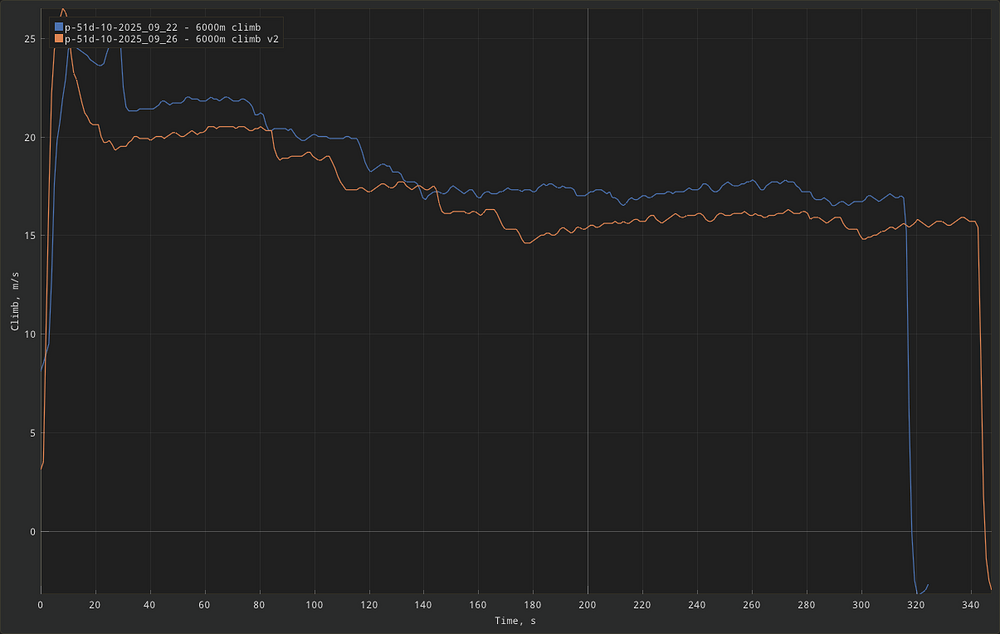Click the Y-axis tick label 15
The height and width of the screenshot is (634, 1000).
coord(30,236)
